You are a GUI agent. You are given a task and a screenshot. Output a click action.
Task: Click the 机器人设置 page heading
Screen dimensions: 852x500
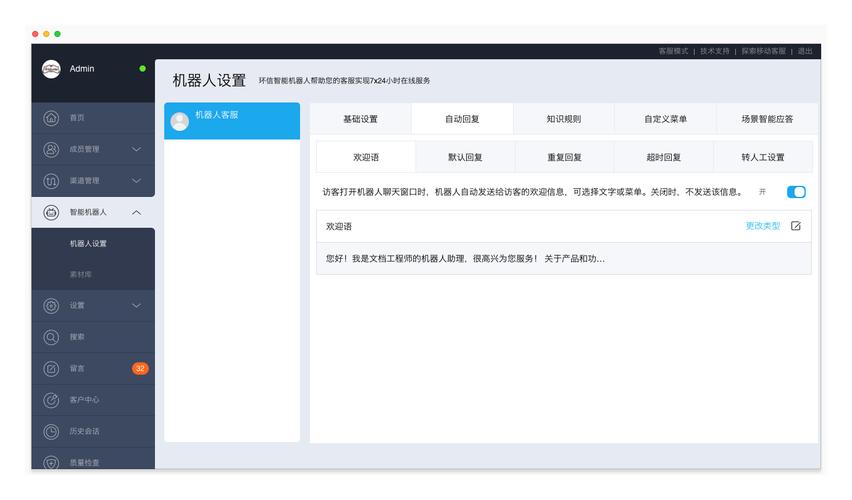click(209, 80)
